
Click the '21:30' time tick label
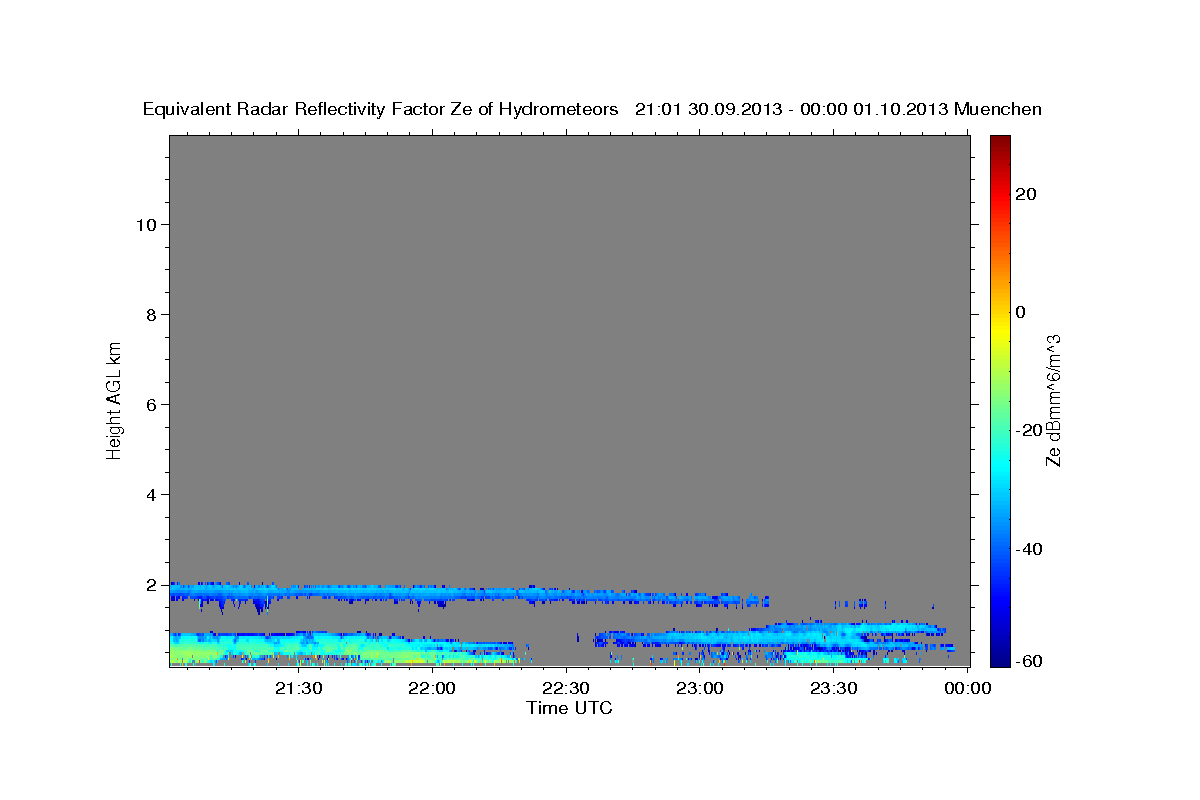(298, 688)
